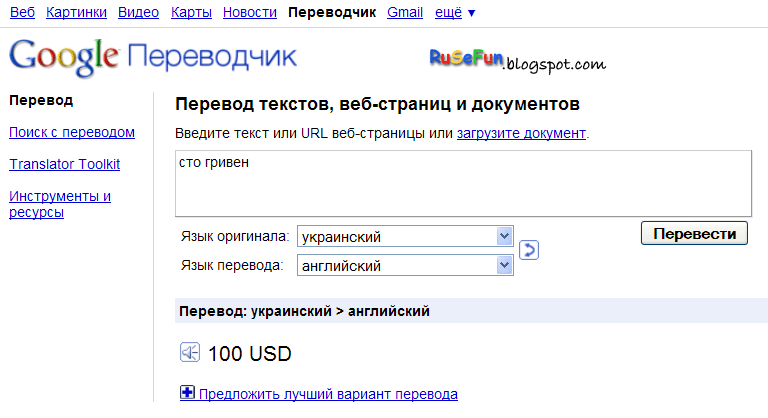Viewport: 768px width, 418px height.
Task: Click загрузите документ link
Action: click(521, 133)
